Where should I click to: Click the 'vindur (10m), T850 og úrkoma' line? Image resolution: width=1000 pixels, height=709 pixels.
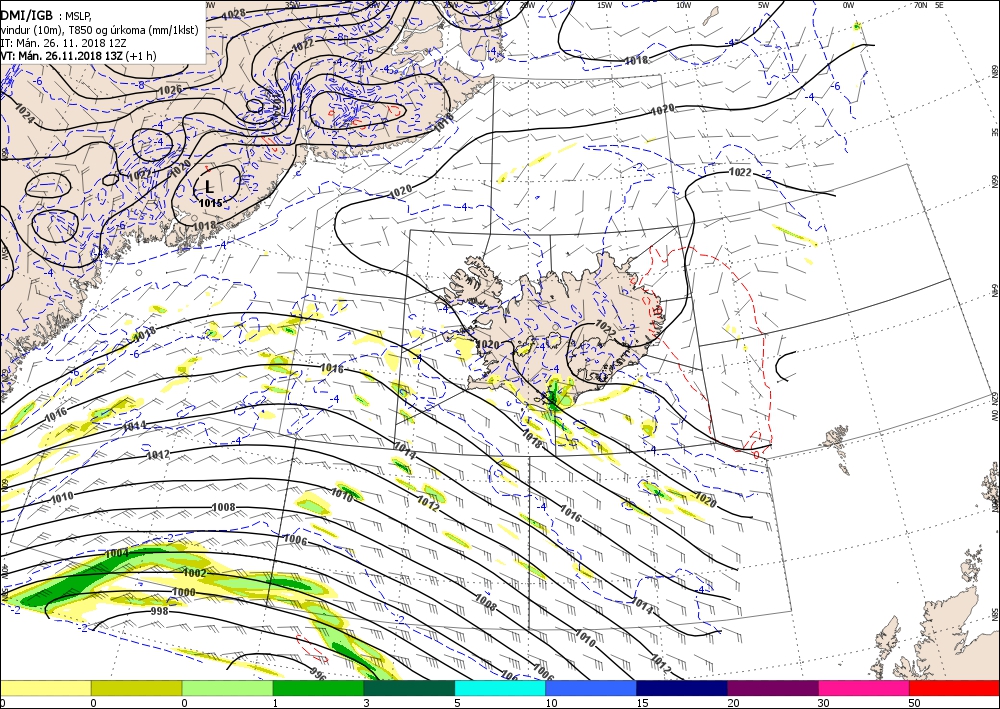click(99, 30)
